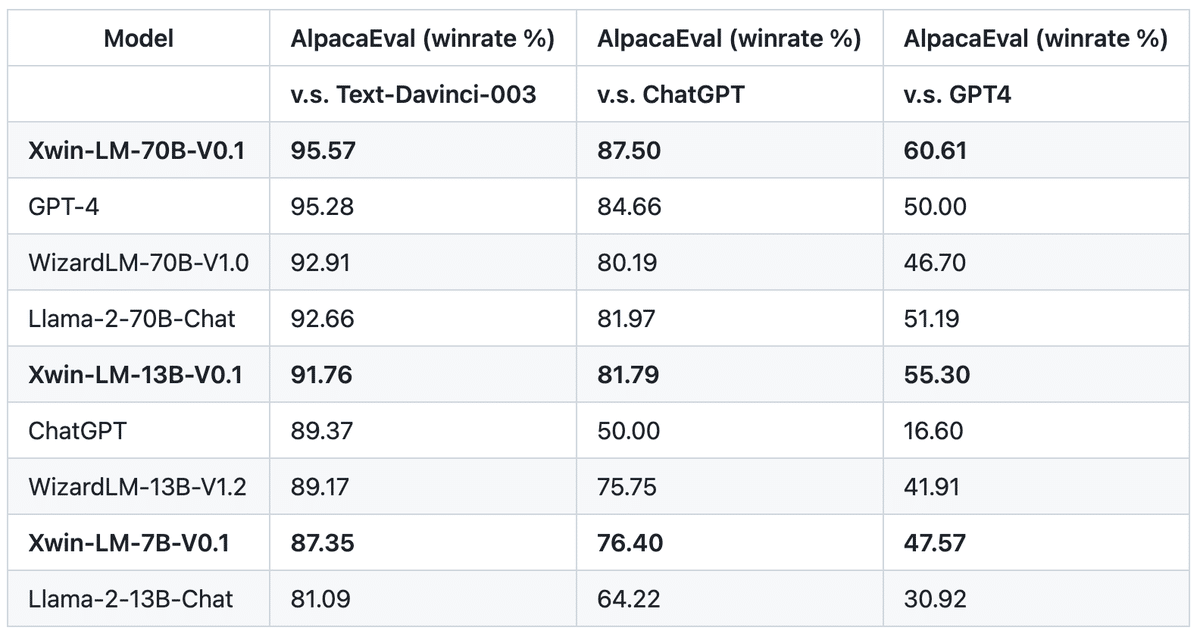Select the Xwin-LM-13B-V0.1 model cell

[x=136, y=375]
